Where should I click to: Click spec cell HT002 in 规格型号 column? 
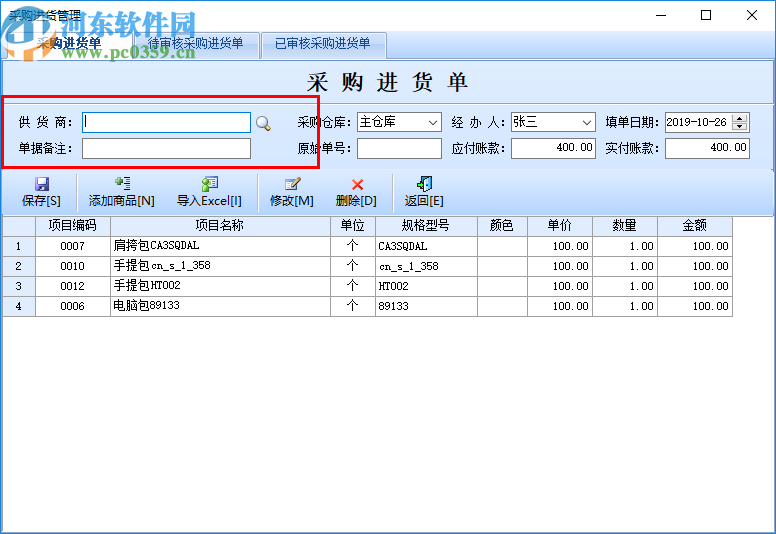pos(426,286)
